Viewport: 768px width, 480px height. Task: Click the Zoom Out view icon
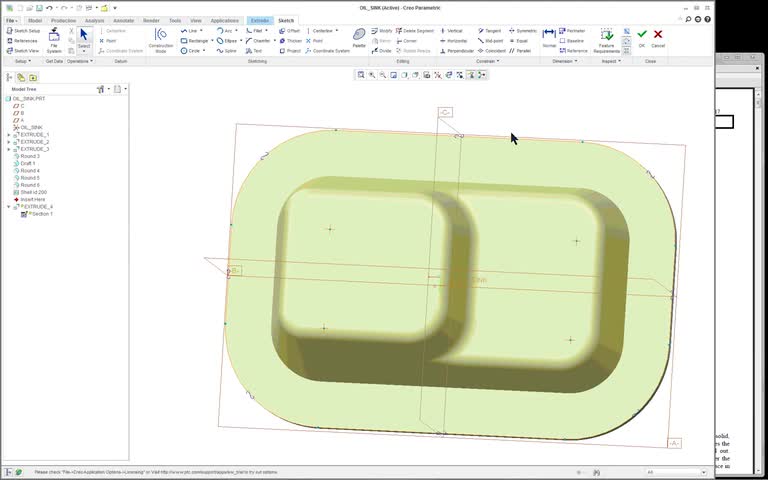[383, 75]
